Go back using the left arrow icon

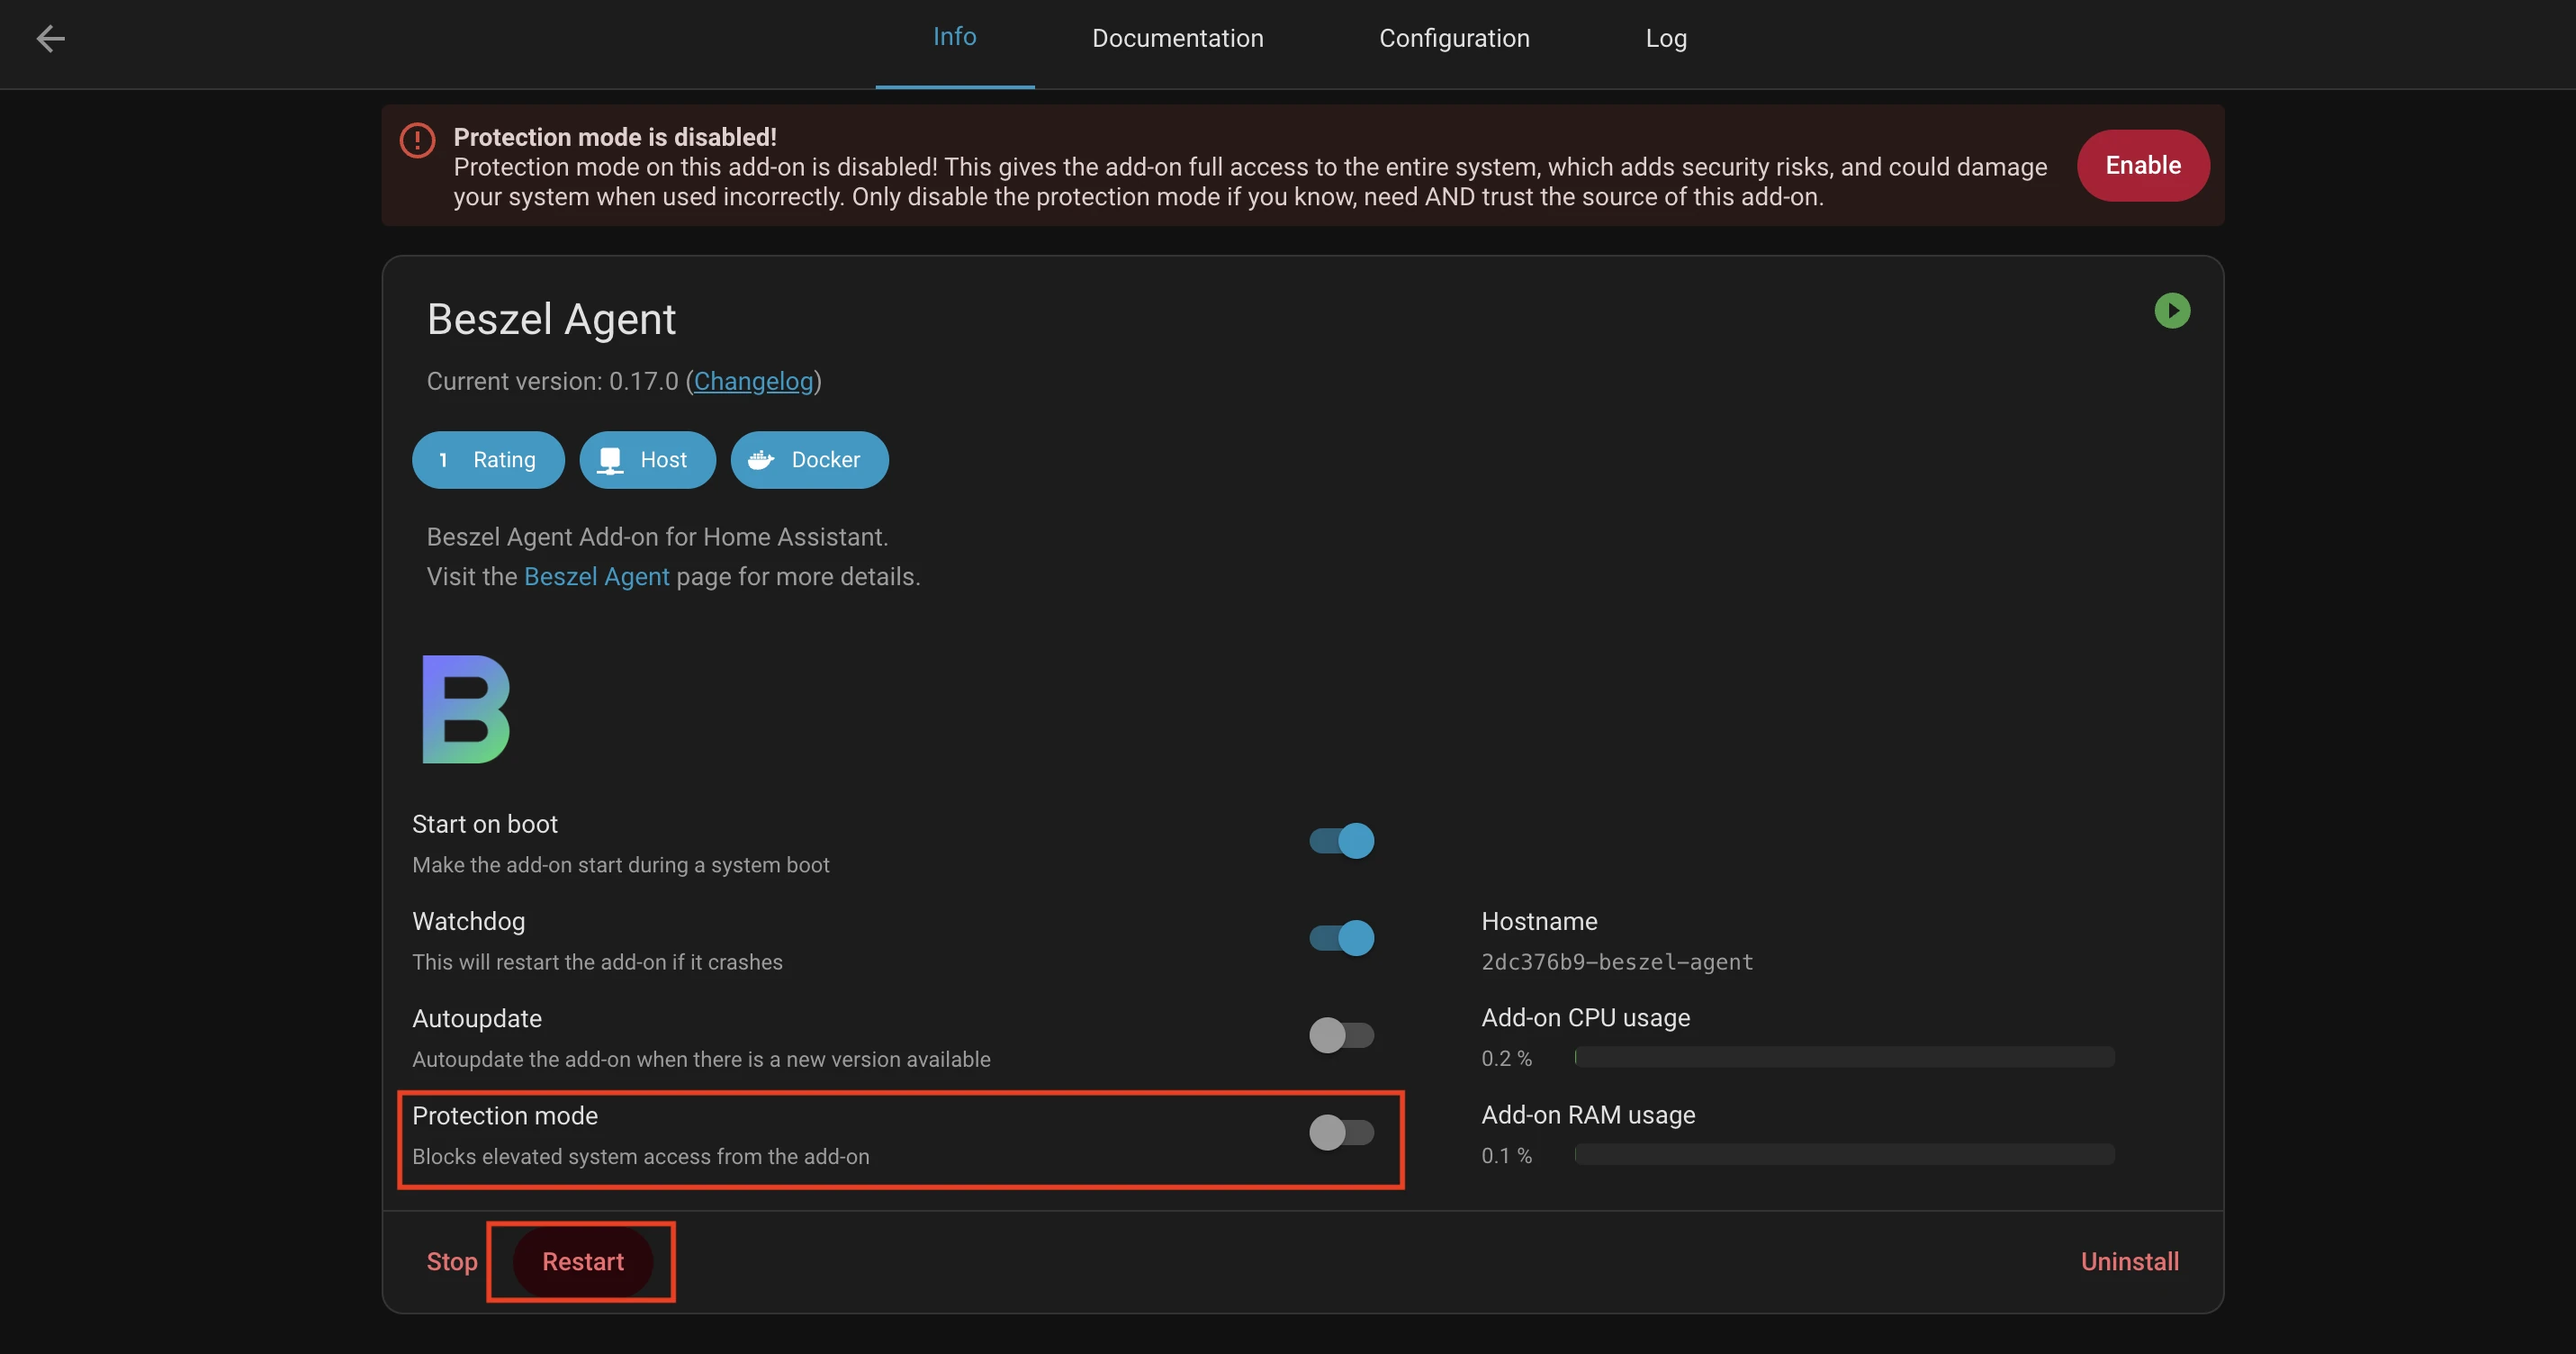point(50,39)
